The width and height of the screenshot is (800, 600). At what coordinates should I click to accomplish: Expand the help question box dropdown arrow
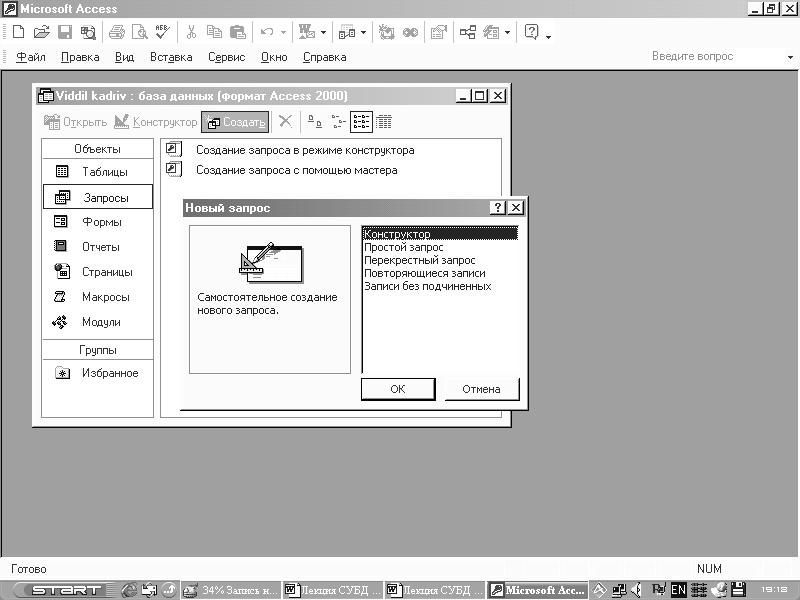(790, 57)
